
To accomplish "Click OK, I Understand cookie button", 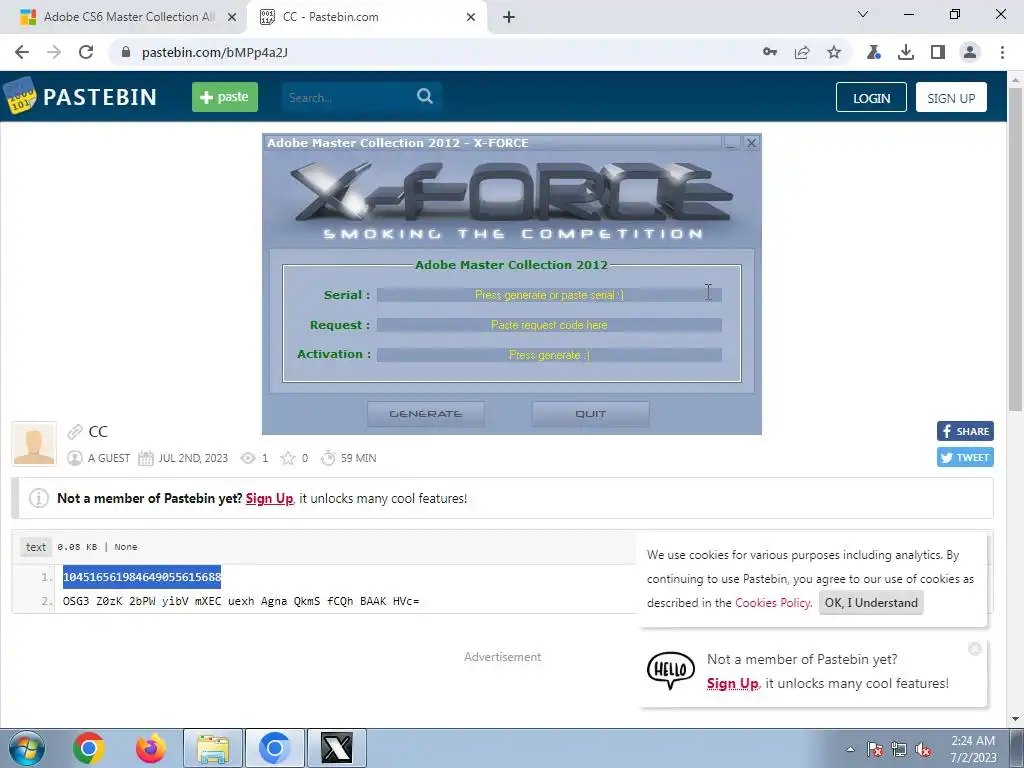I will 871,603.
